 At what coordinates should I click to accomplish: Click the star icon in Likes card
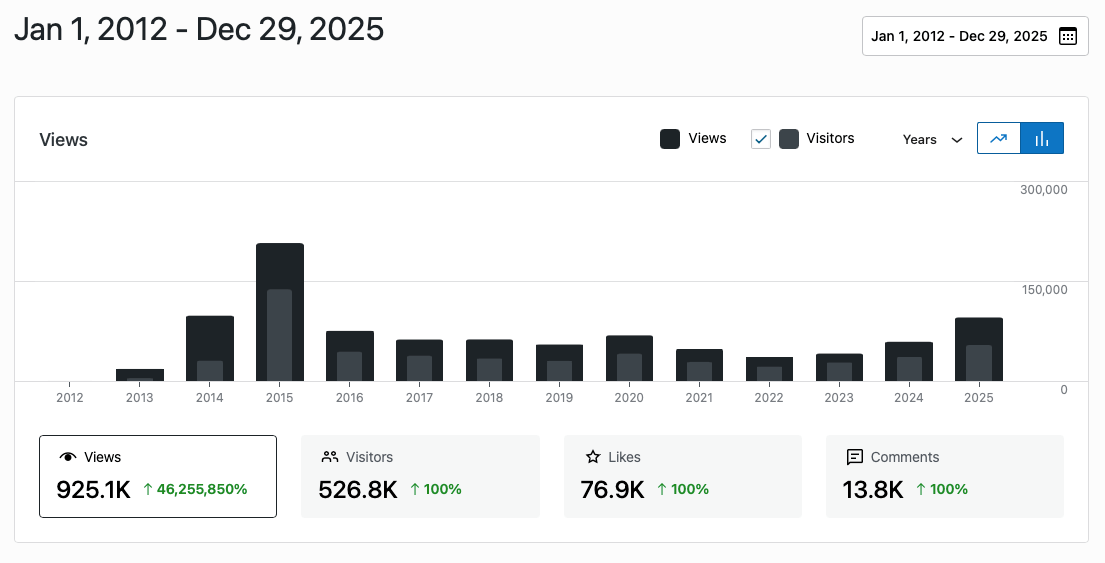593,457
